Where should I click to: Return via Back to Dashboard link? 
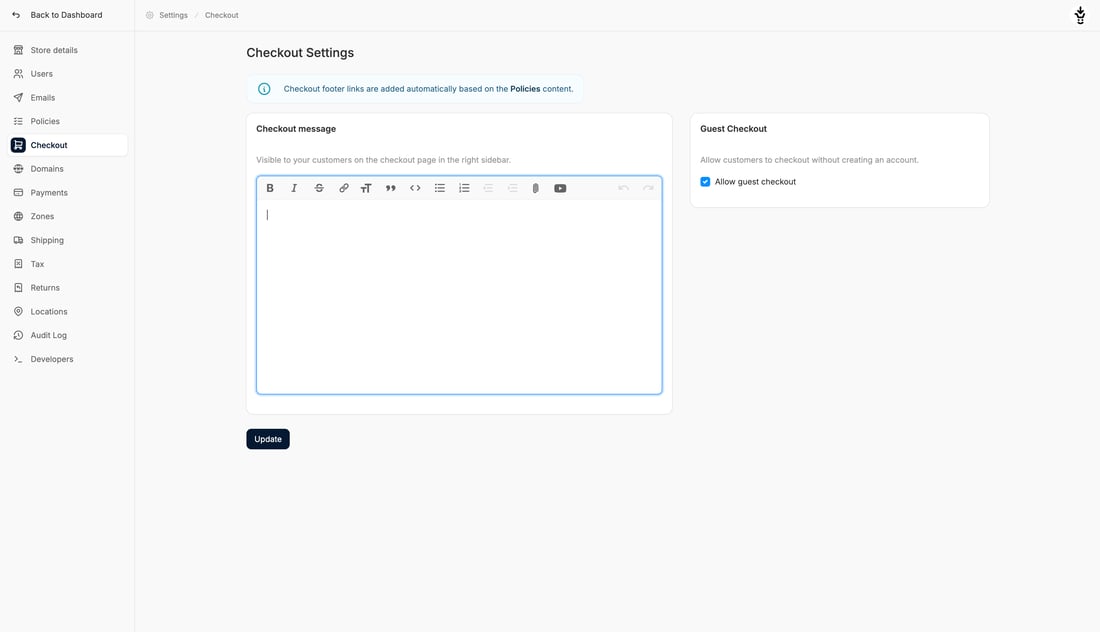pyautogui.click(x=66, y=15)
